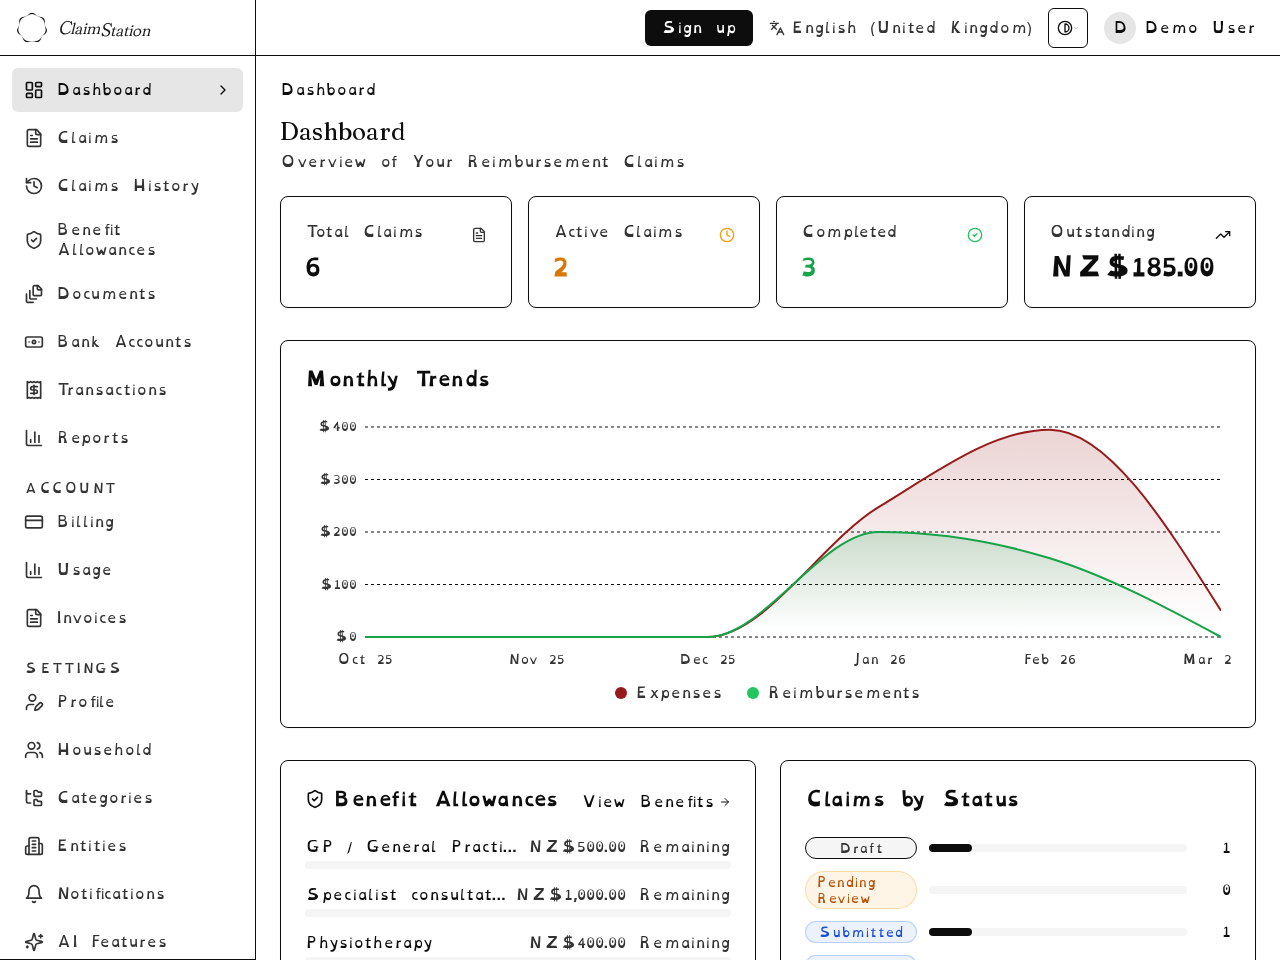Open Billing under Account
The width and height of the screenshot is (1280, 960).
tap(127, 522)
